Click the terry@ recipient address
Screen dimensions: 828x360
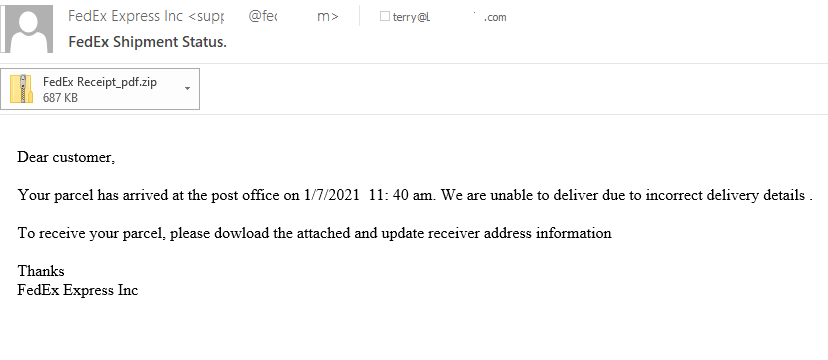(449, 17)
